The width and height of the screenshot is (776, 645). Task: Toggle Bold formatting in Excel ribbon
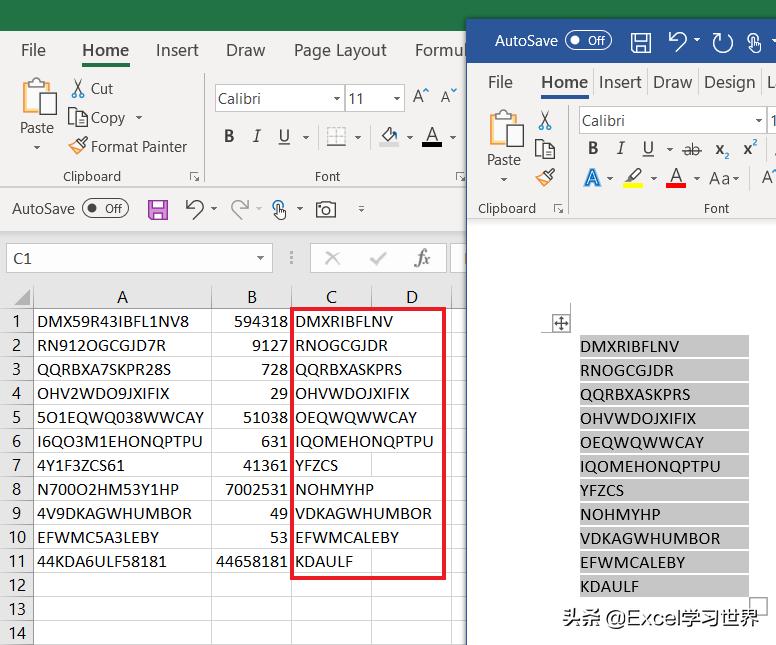tap(229, 136)
